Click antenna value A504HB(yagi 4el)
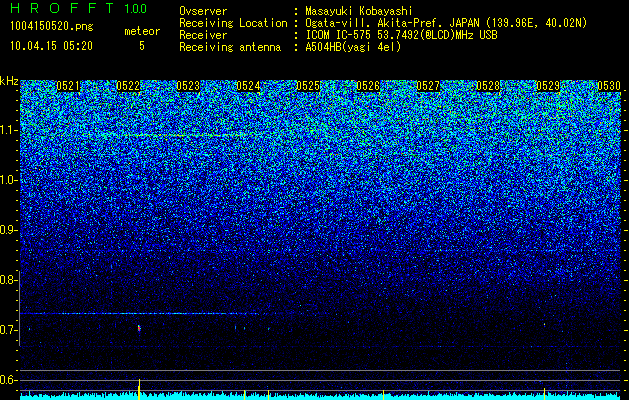The image size is (629, 400). (353, 47)
